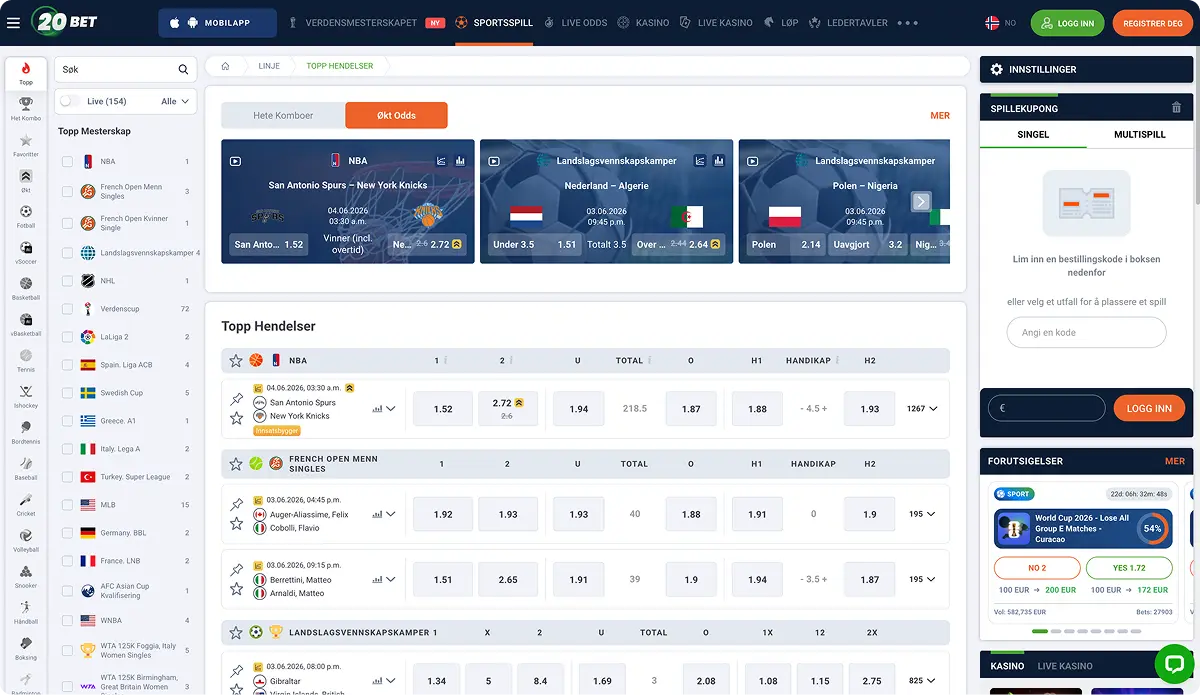Click the 20BET logo

[64, 21]
